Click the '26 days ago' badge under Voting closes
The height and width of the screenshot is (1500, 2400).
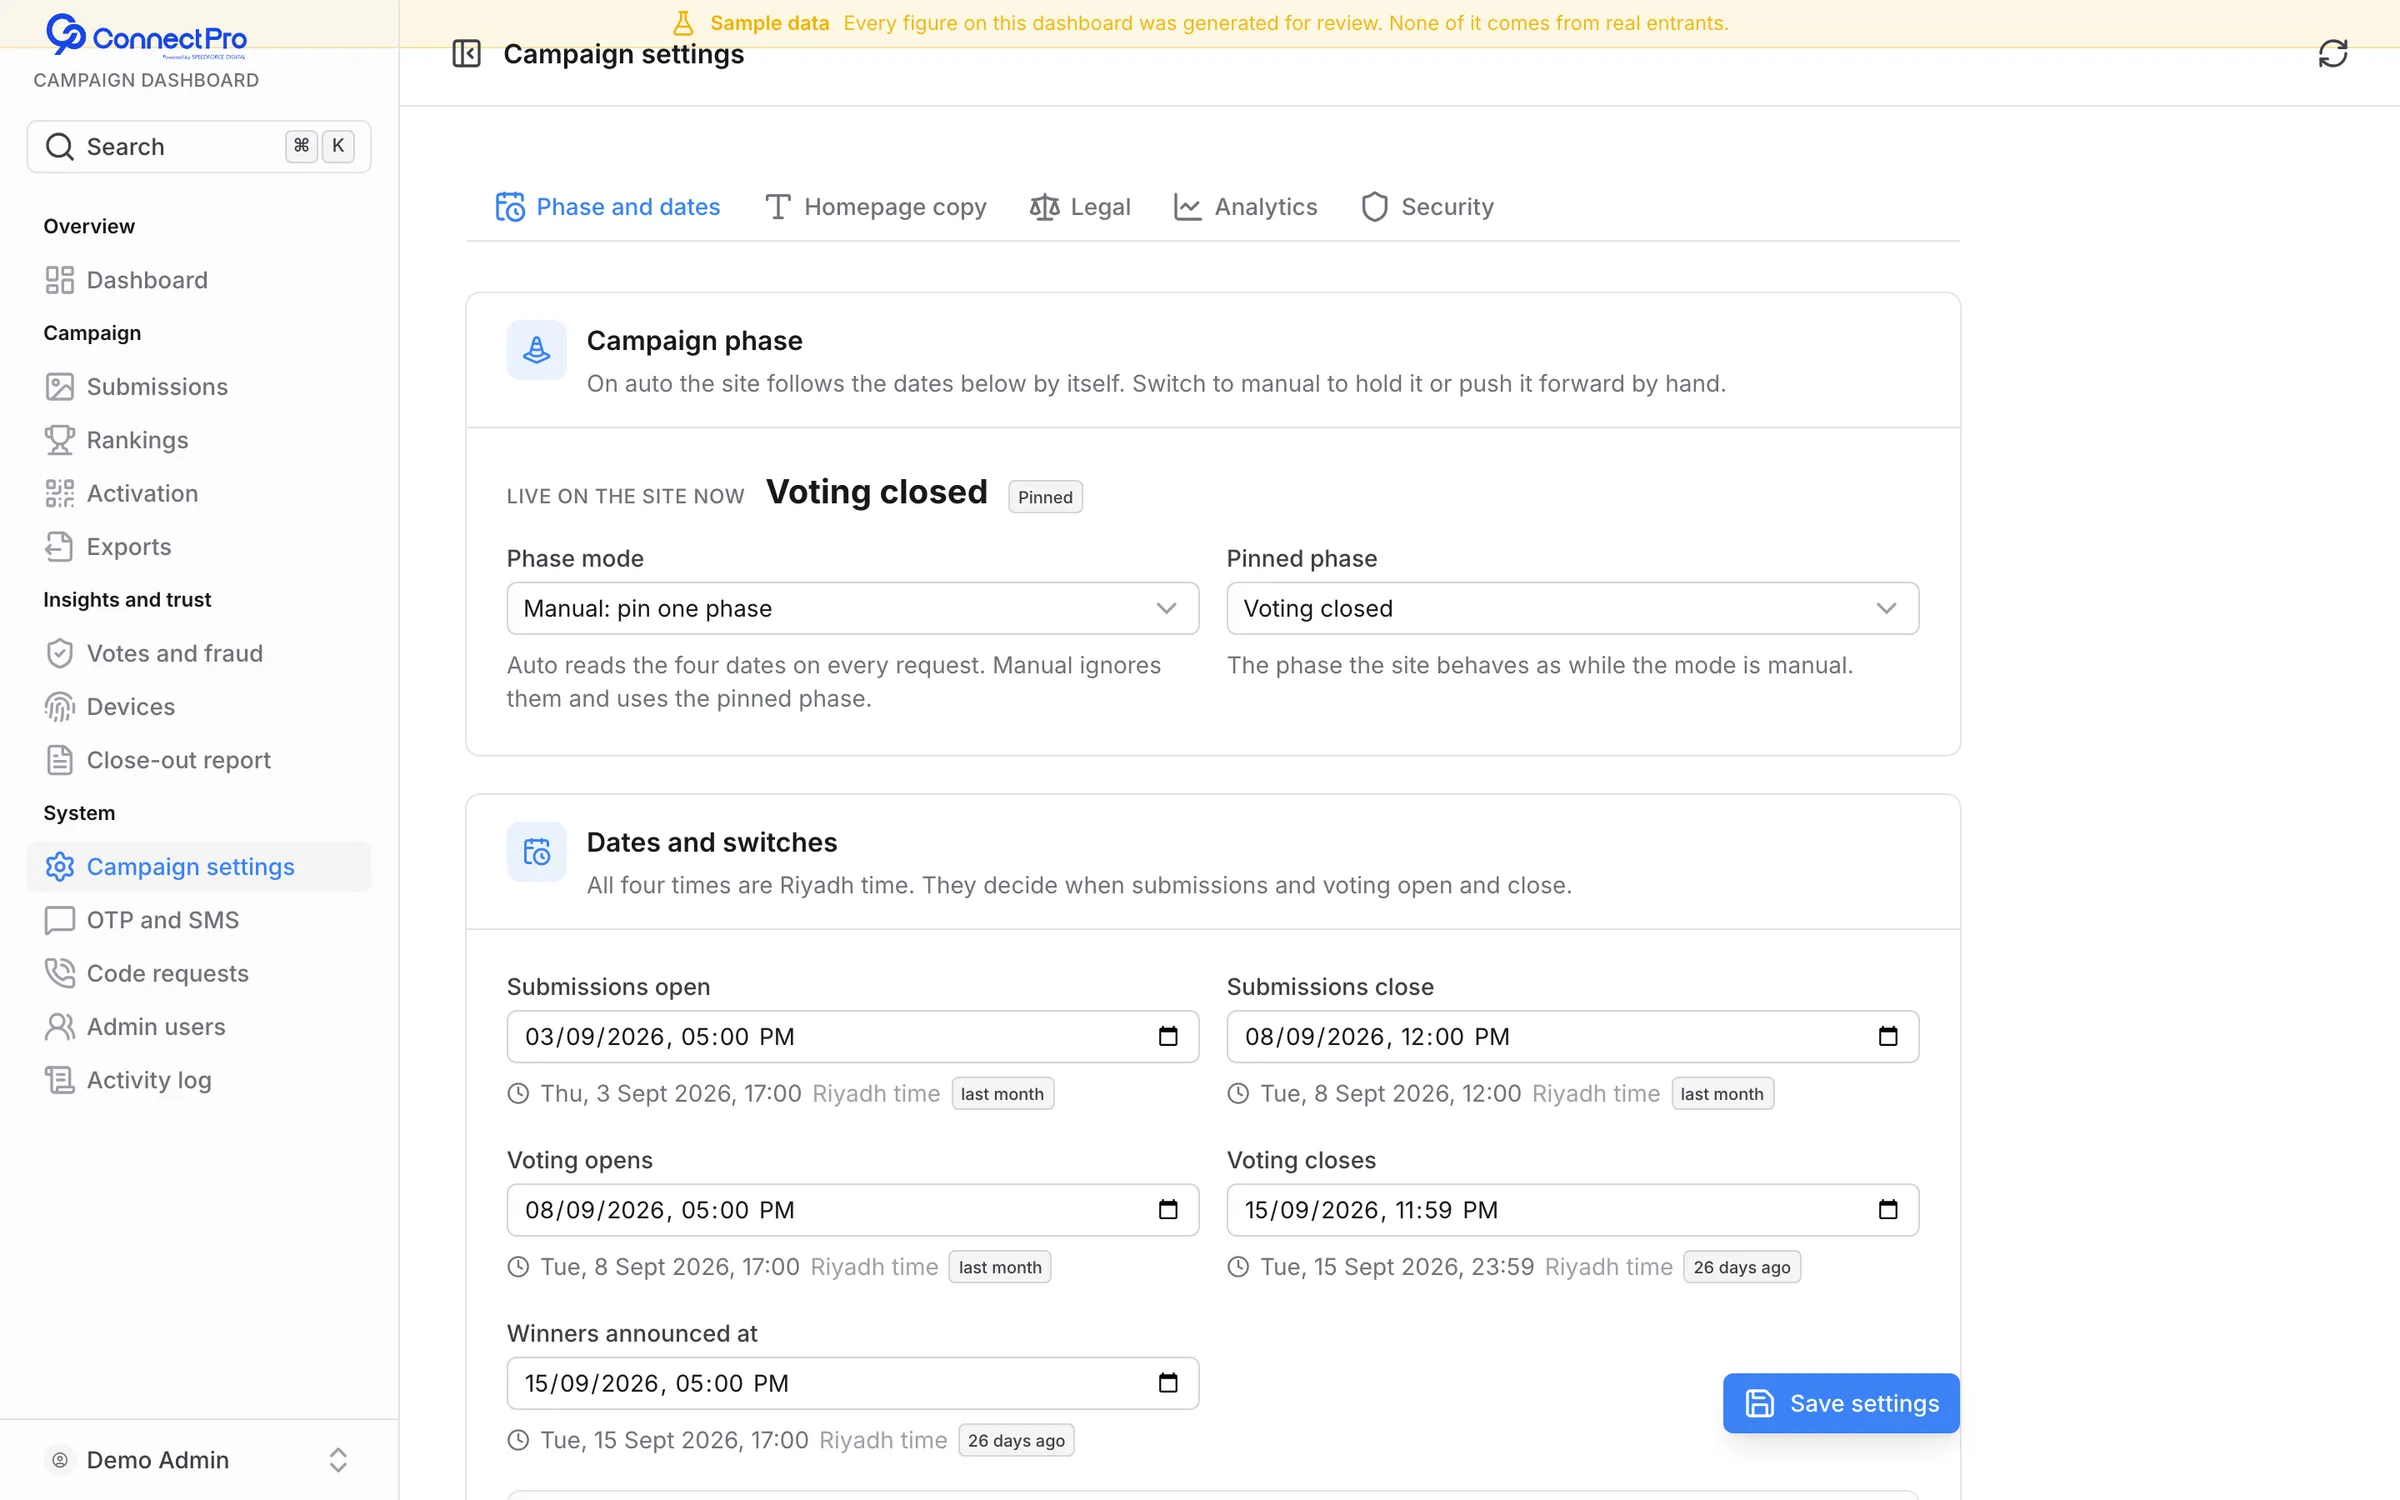point(1742,1267)
